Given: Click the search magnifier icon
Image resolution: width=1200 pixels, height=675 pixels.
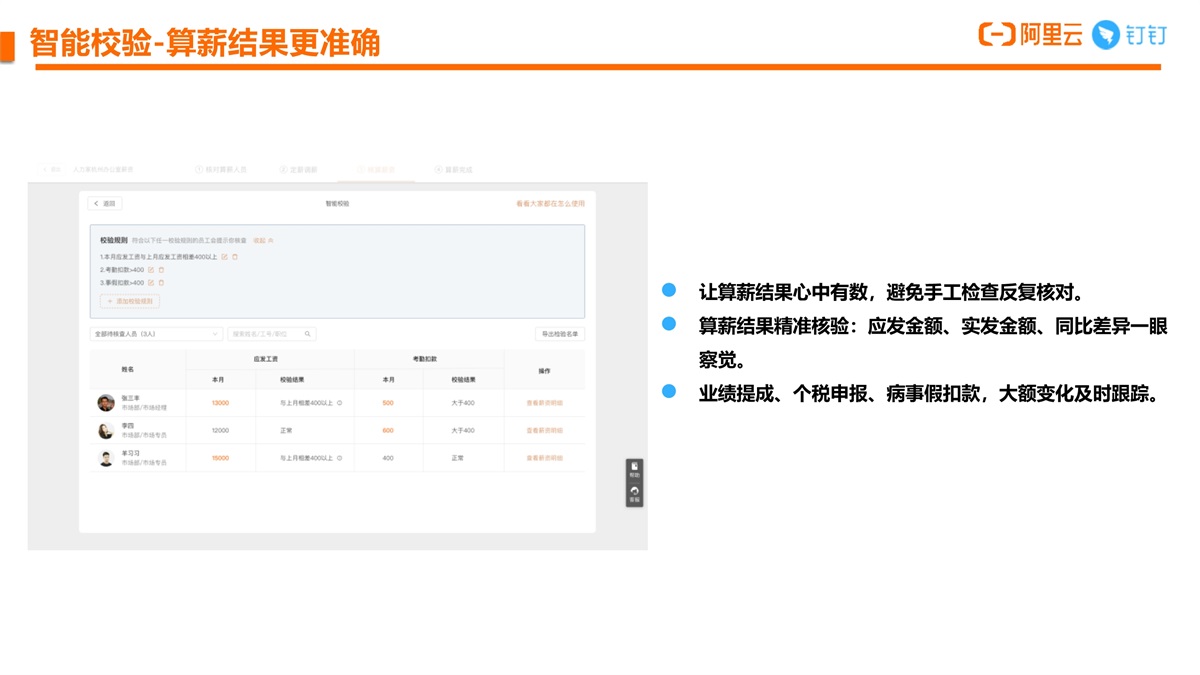Looking at the screenshot, I should tap(307, 334).
